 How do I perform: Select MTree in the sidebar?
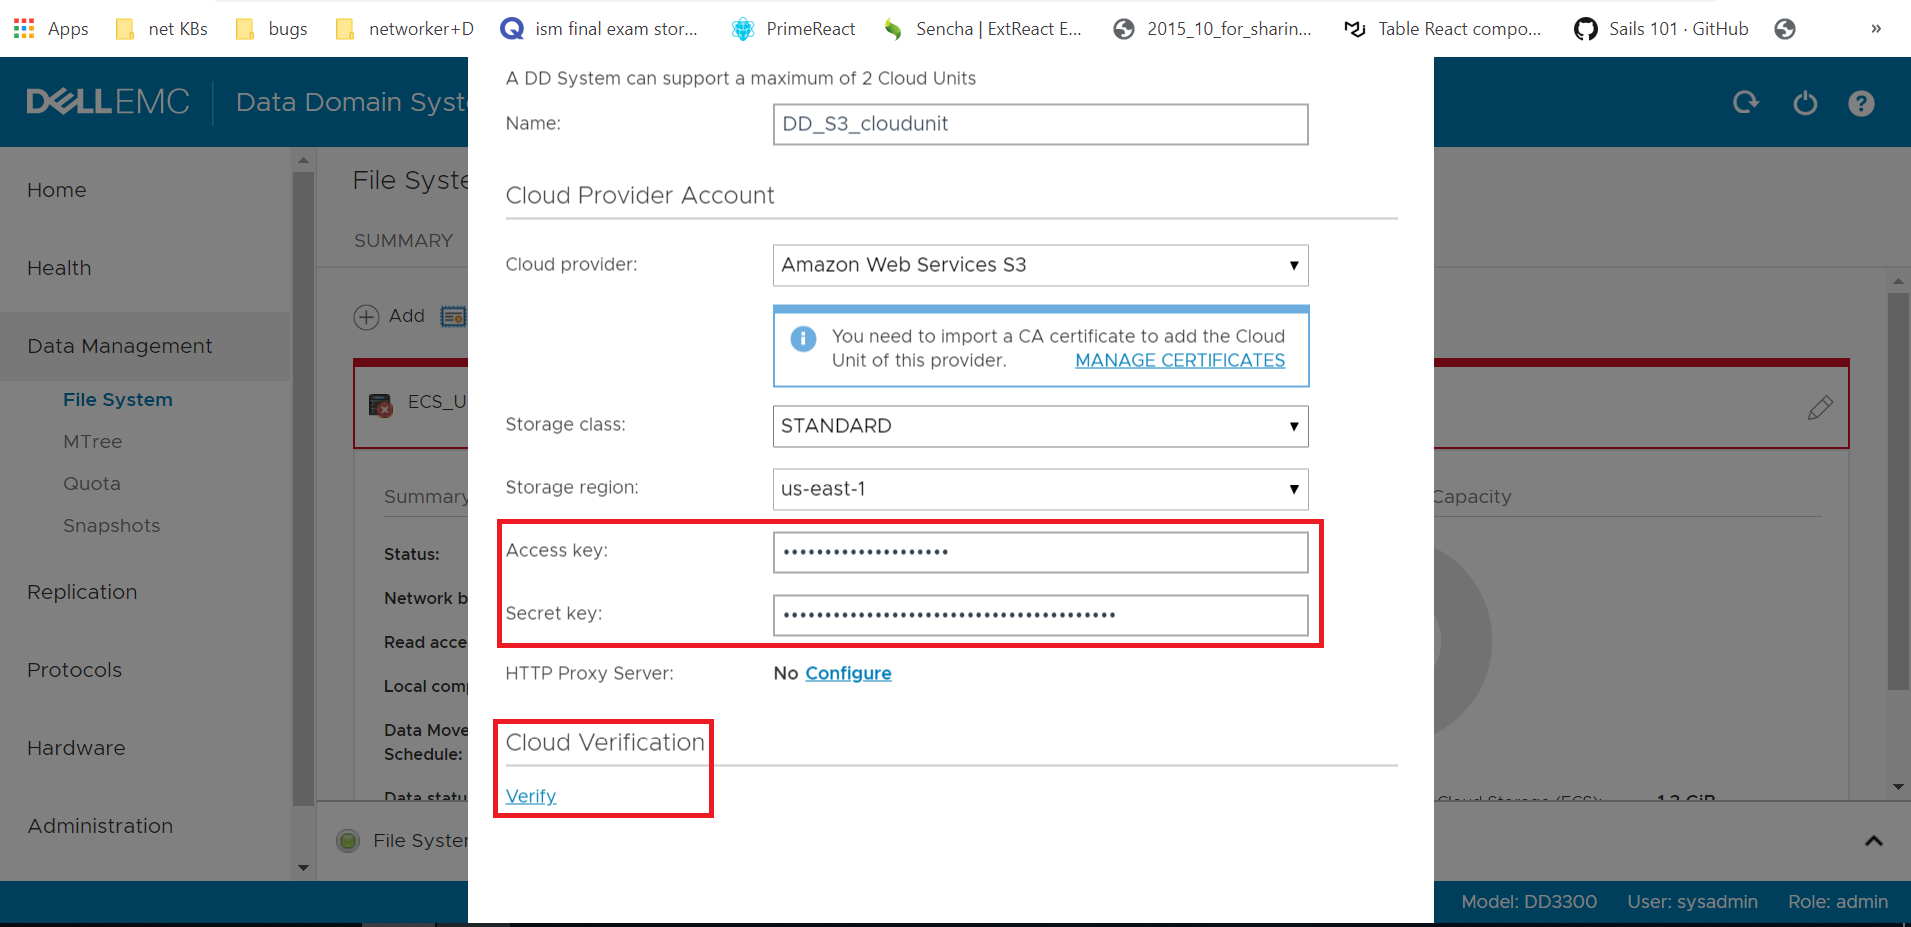coord(93,442)
